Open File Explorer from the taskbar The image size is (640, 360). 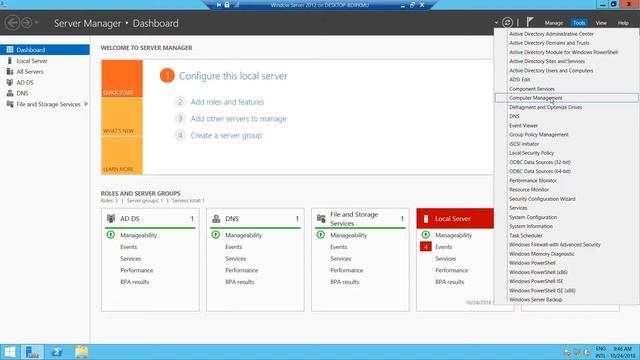pyautogui.click(x=81, y=352)
